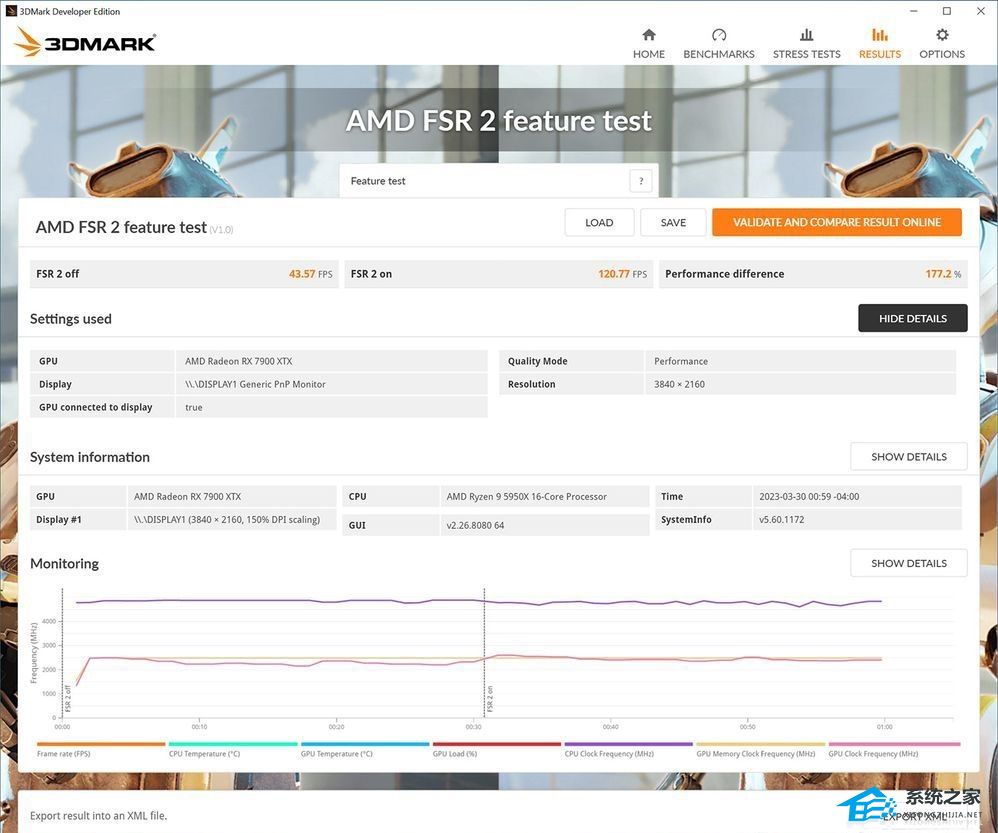Screen dimensions: 998x833
Task: Open the Benchmarks gauge icon
Action: click(x=718, y=35)
